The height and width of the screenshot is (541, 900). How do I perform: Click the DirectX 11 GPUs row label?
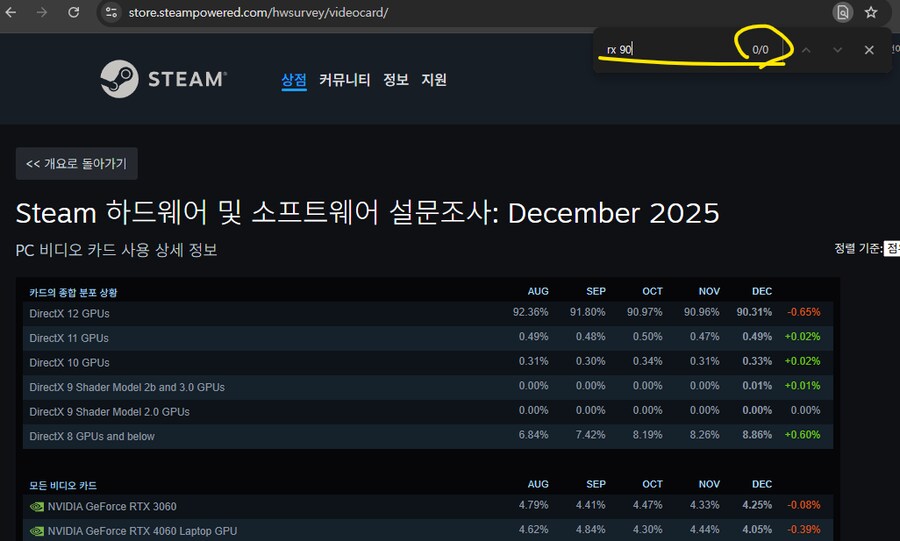pyautogui.click(x=69, y=338)
